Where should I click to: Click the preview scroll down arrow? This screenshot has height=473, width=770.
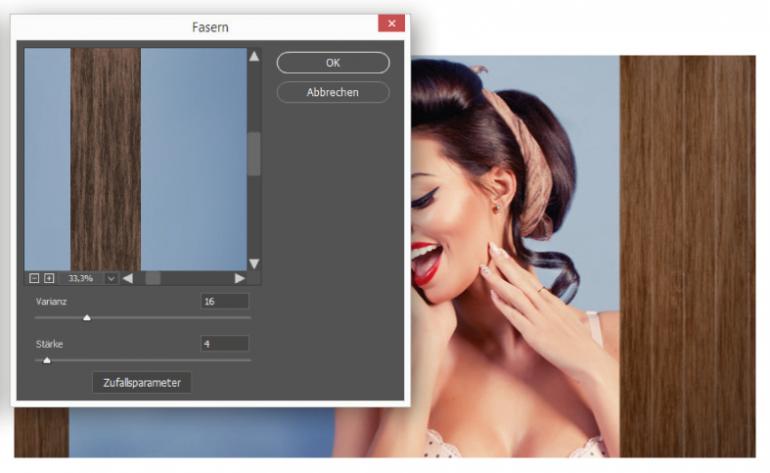point(254,264)
